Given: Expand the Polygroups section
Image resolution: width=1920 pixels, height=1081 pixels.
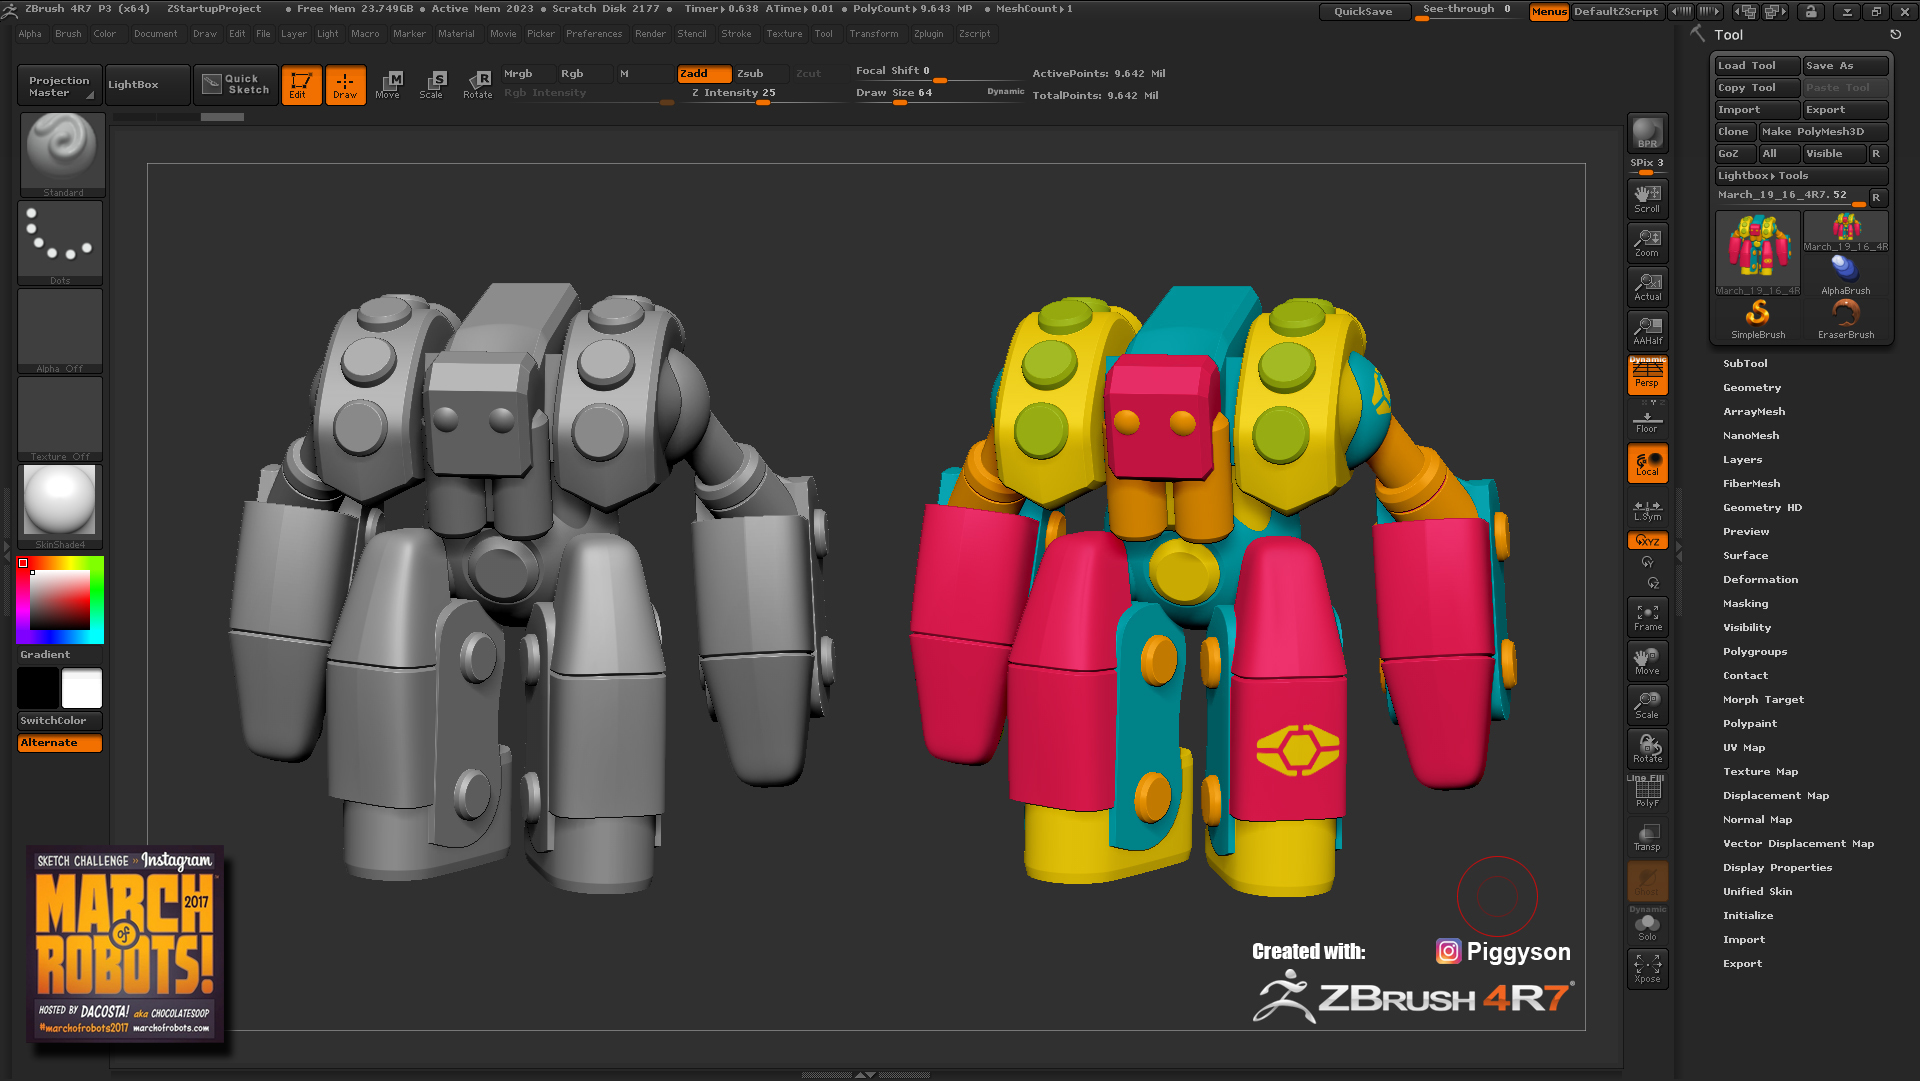Looking at the screenshot, I should (x=1754, y=652).
